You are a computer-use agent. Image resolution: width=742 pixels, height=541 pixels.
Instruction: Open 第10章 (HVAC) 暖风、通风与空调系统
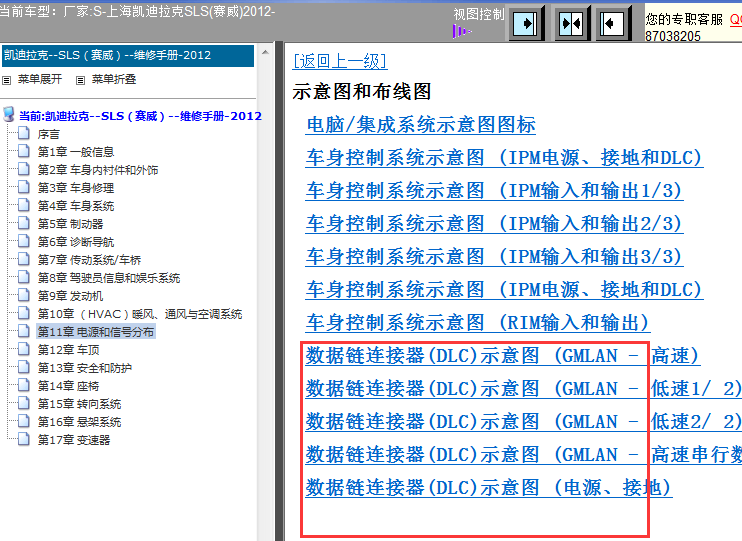coord(140,314)
